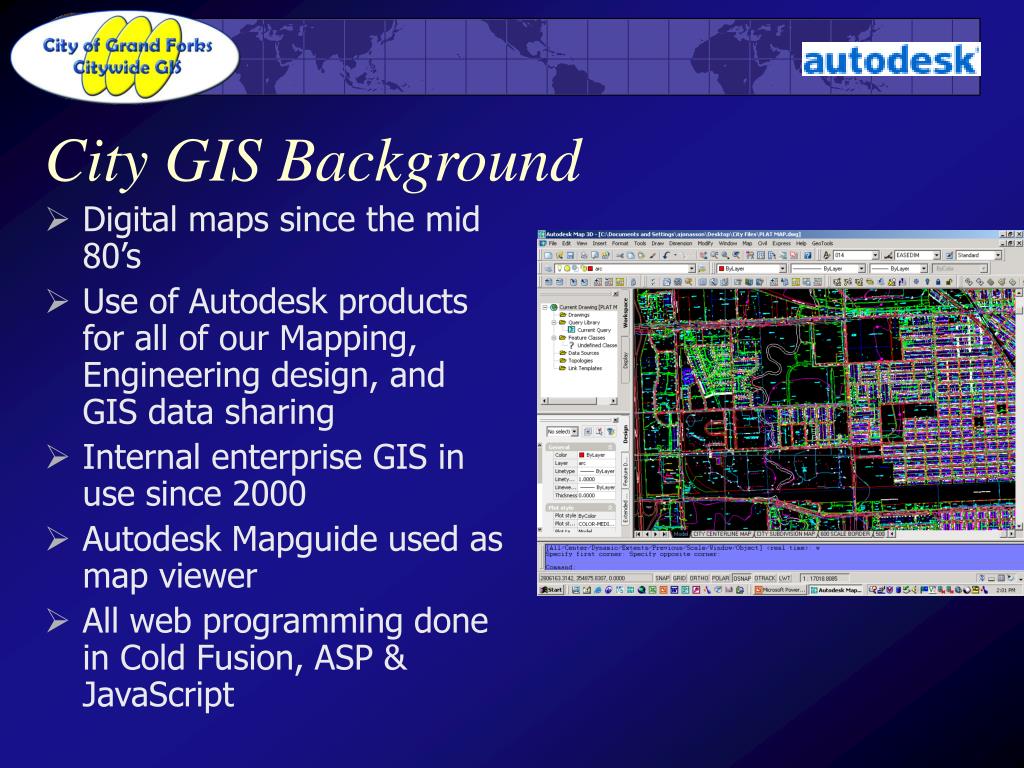Click the Match Properties brush icon
This screenshot has width=1024, height=768.
tap(652, 255)
